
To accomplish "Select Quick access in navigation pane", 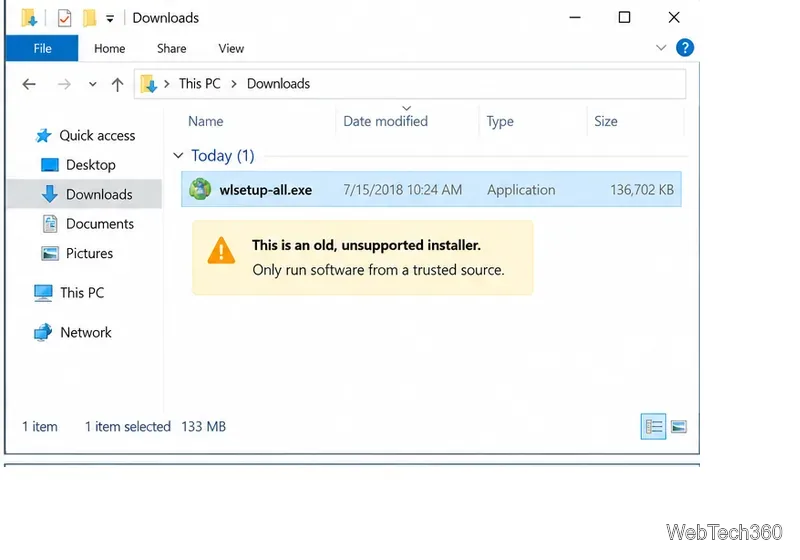I will (x=97, y=136).
